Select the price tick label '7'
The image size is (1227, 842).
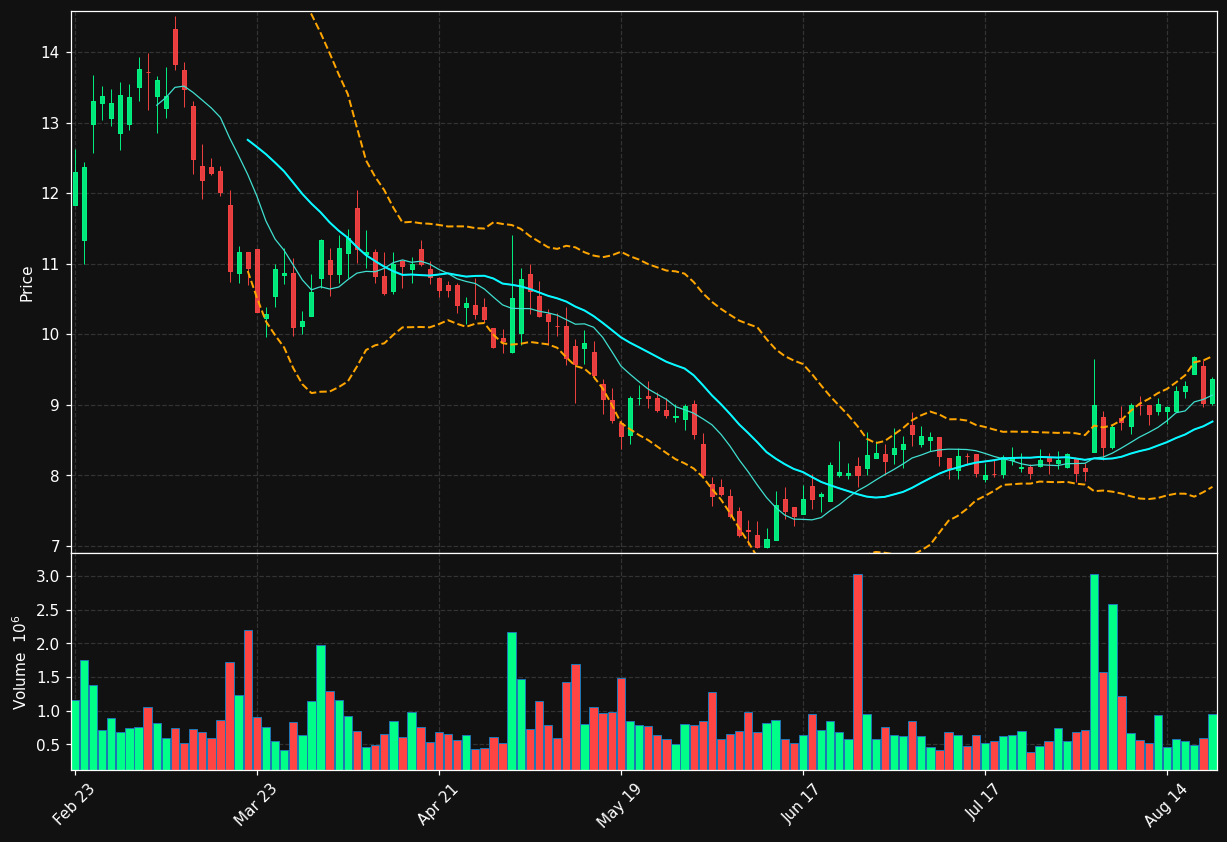click(x=55, y=546)
